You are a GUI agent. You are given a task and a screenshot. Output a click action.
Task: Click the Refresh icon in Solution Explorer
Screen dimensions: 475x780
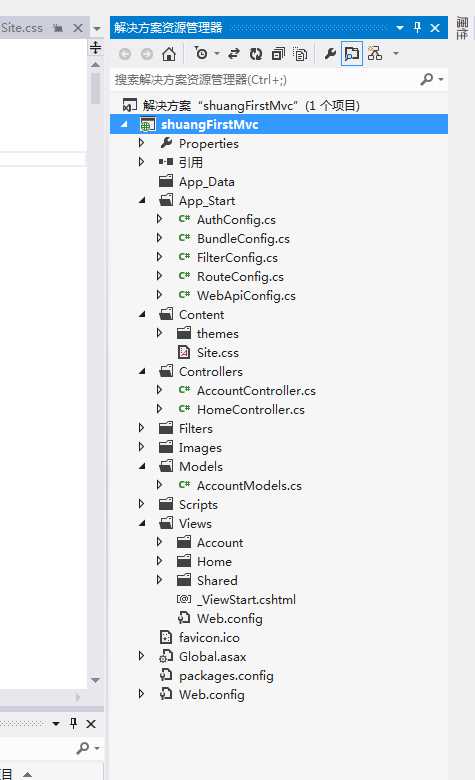(x=256, y=54)
